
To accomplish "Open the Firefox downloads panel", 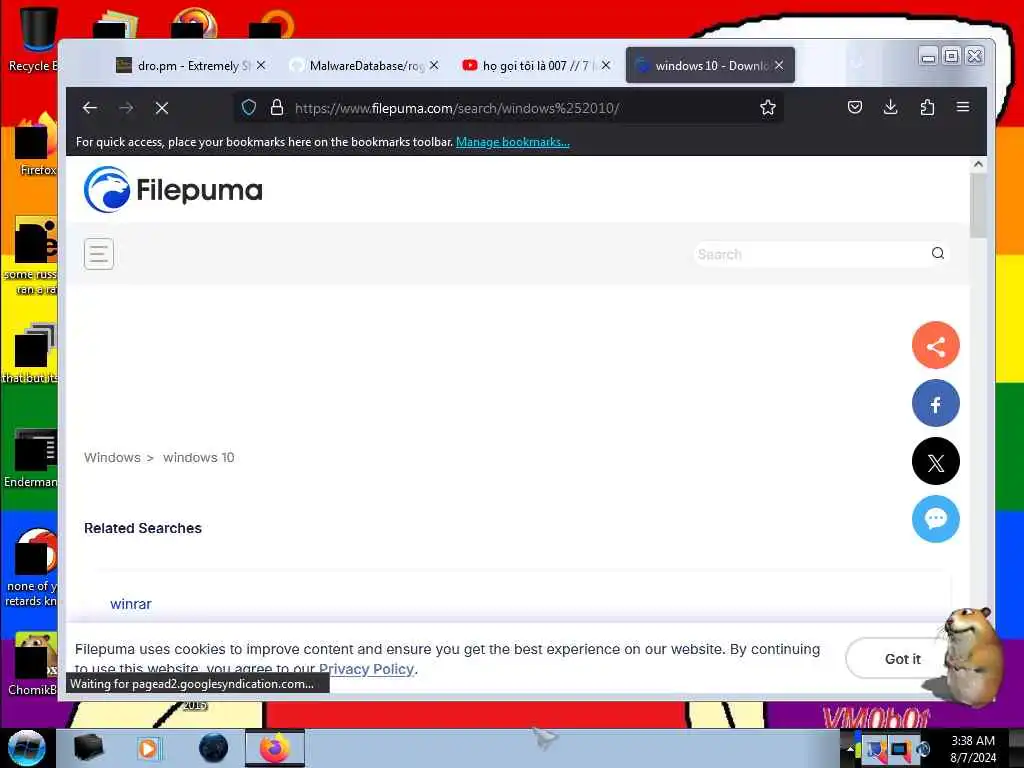I will click(x=890, y=107).
